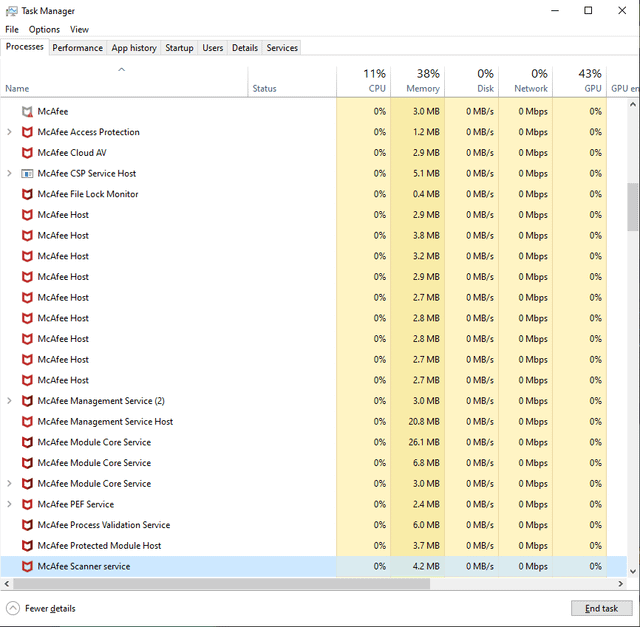Sort processes by CPU column header
This screenshot has width=640, height=627.
point(363,82)
